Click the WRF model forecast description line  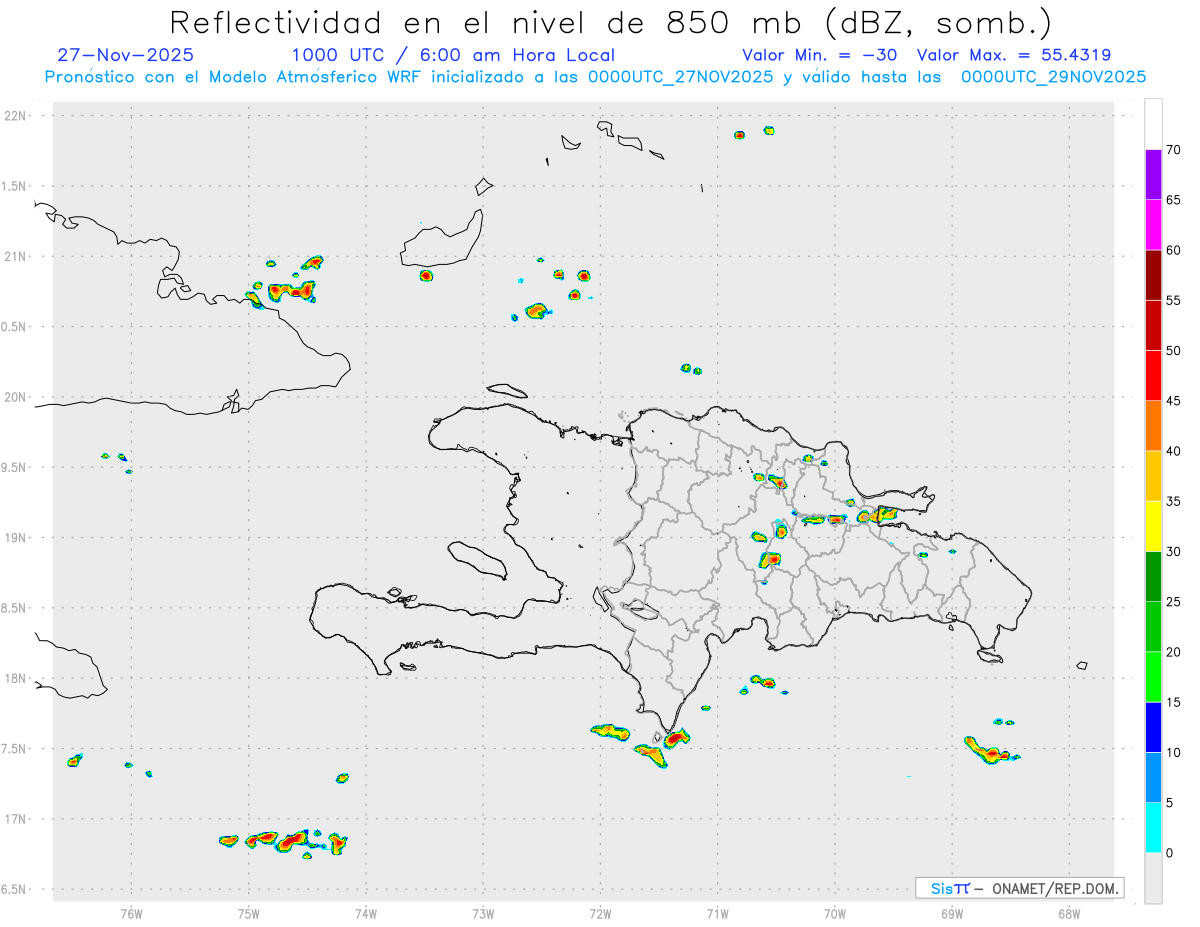click(595, 76)
